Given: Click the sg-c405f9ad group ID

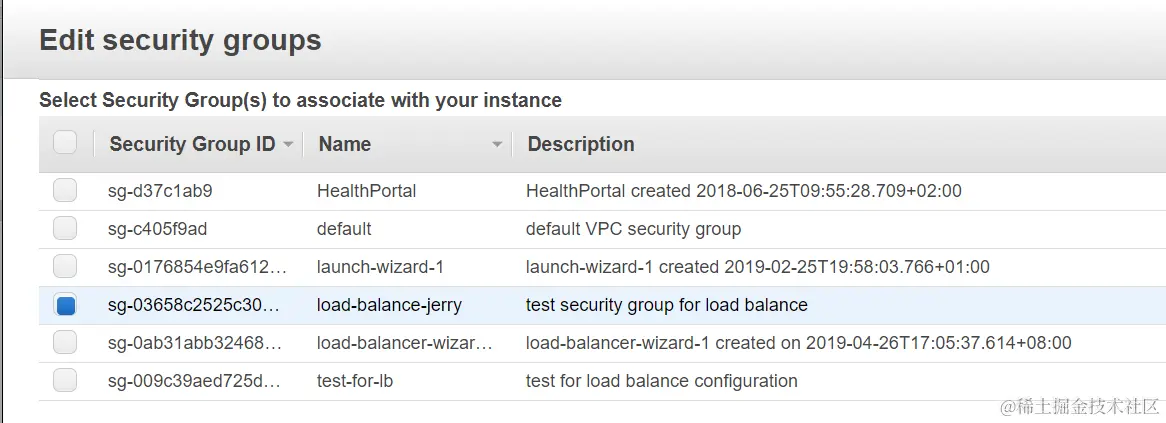Looking at the screenshot, I should (158, 229).
